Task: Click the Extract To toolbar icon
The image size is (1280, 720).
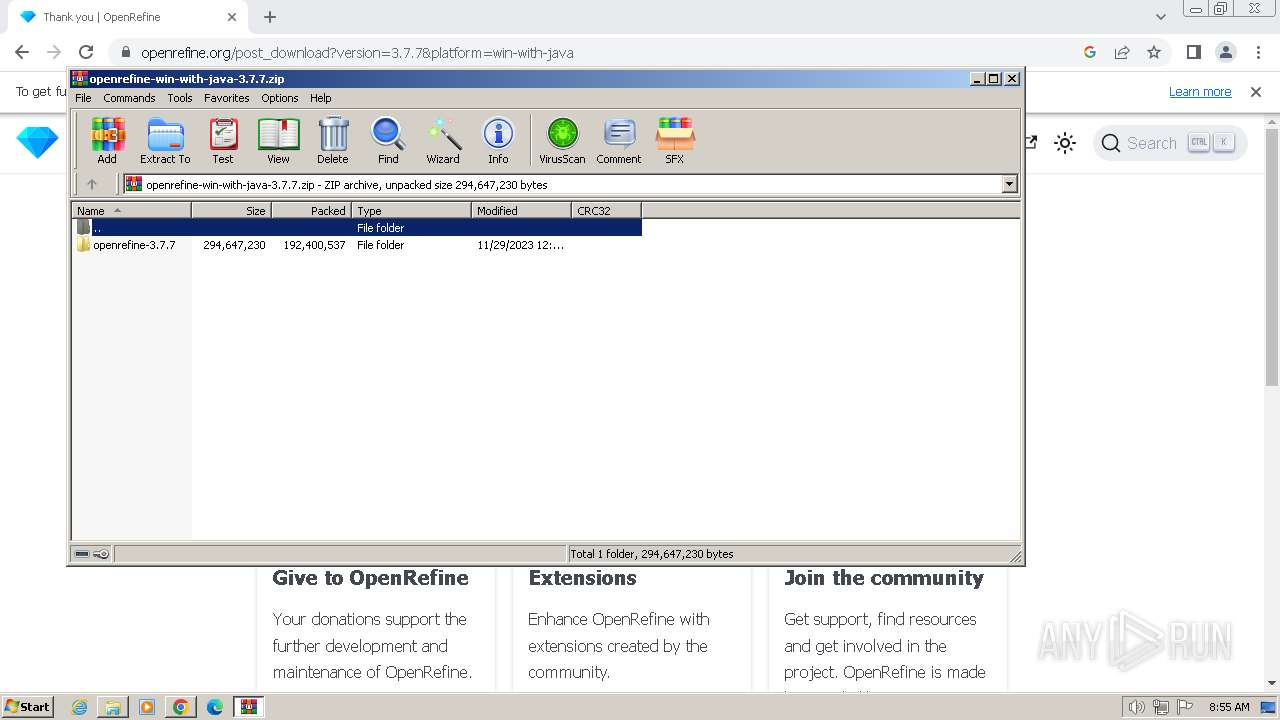Action: click(x=165, y=140)
